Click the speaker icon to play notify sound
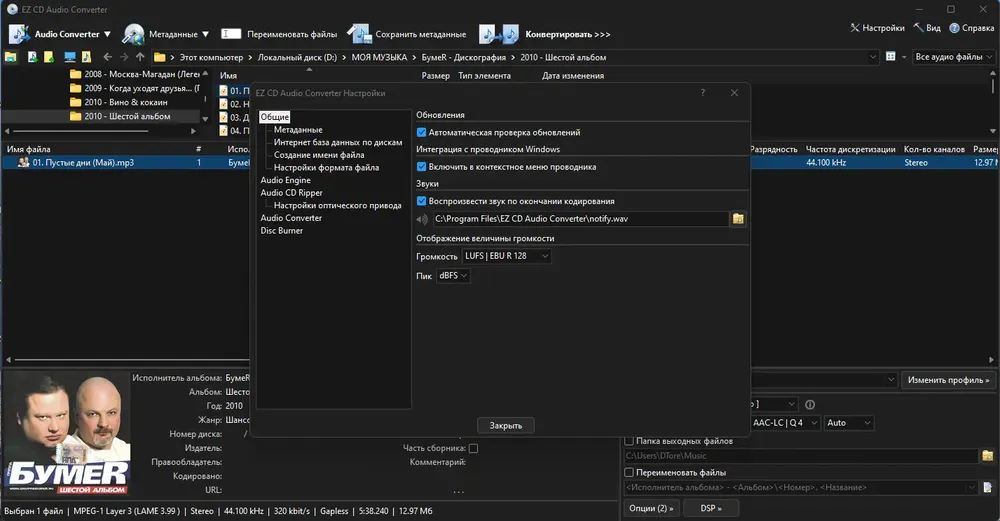The image size is (1000, 521). [422, 219]
